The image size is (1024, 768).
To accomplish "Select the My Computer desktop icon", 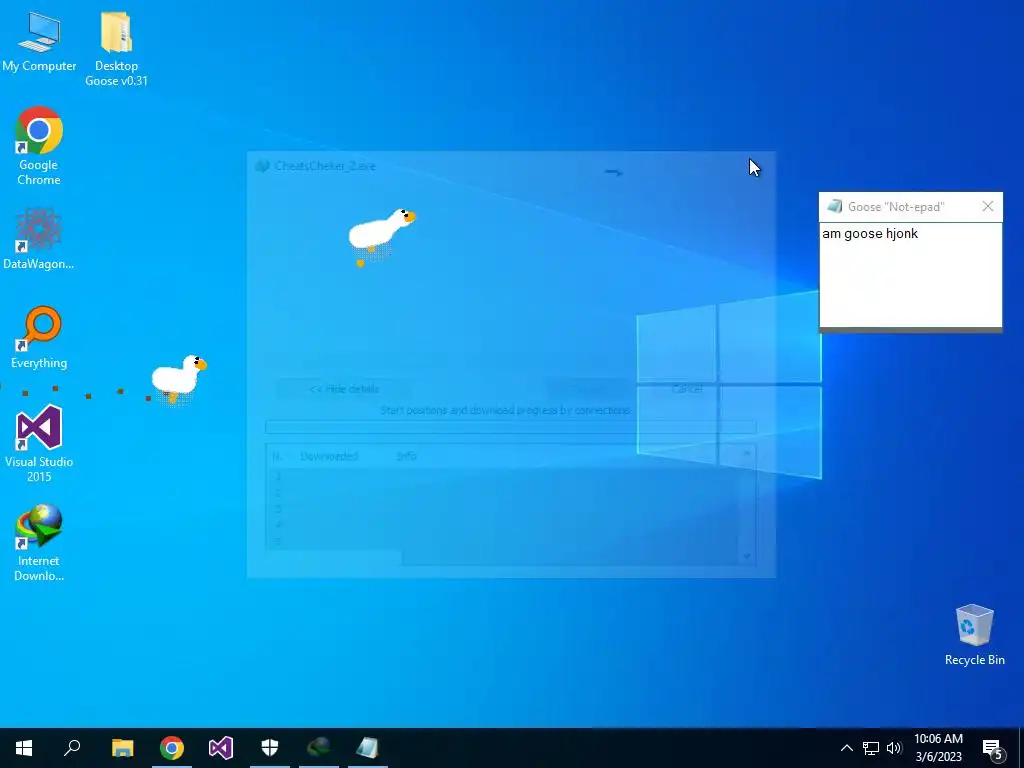I will [x=39, y=42].
